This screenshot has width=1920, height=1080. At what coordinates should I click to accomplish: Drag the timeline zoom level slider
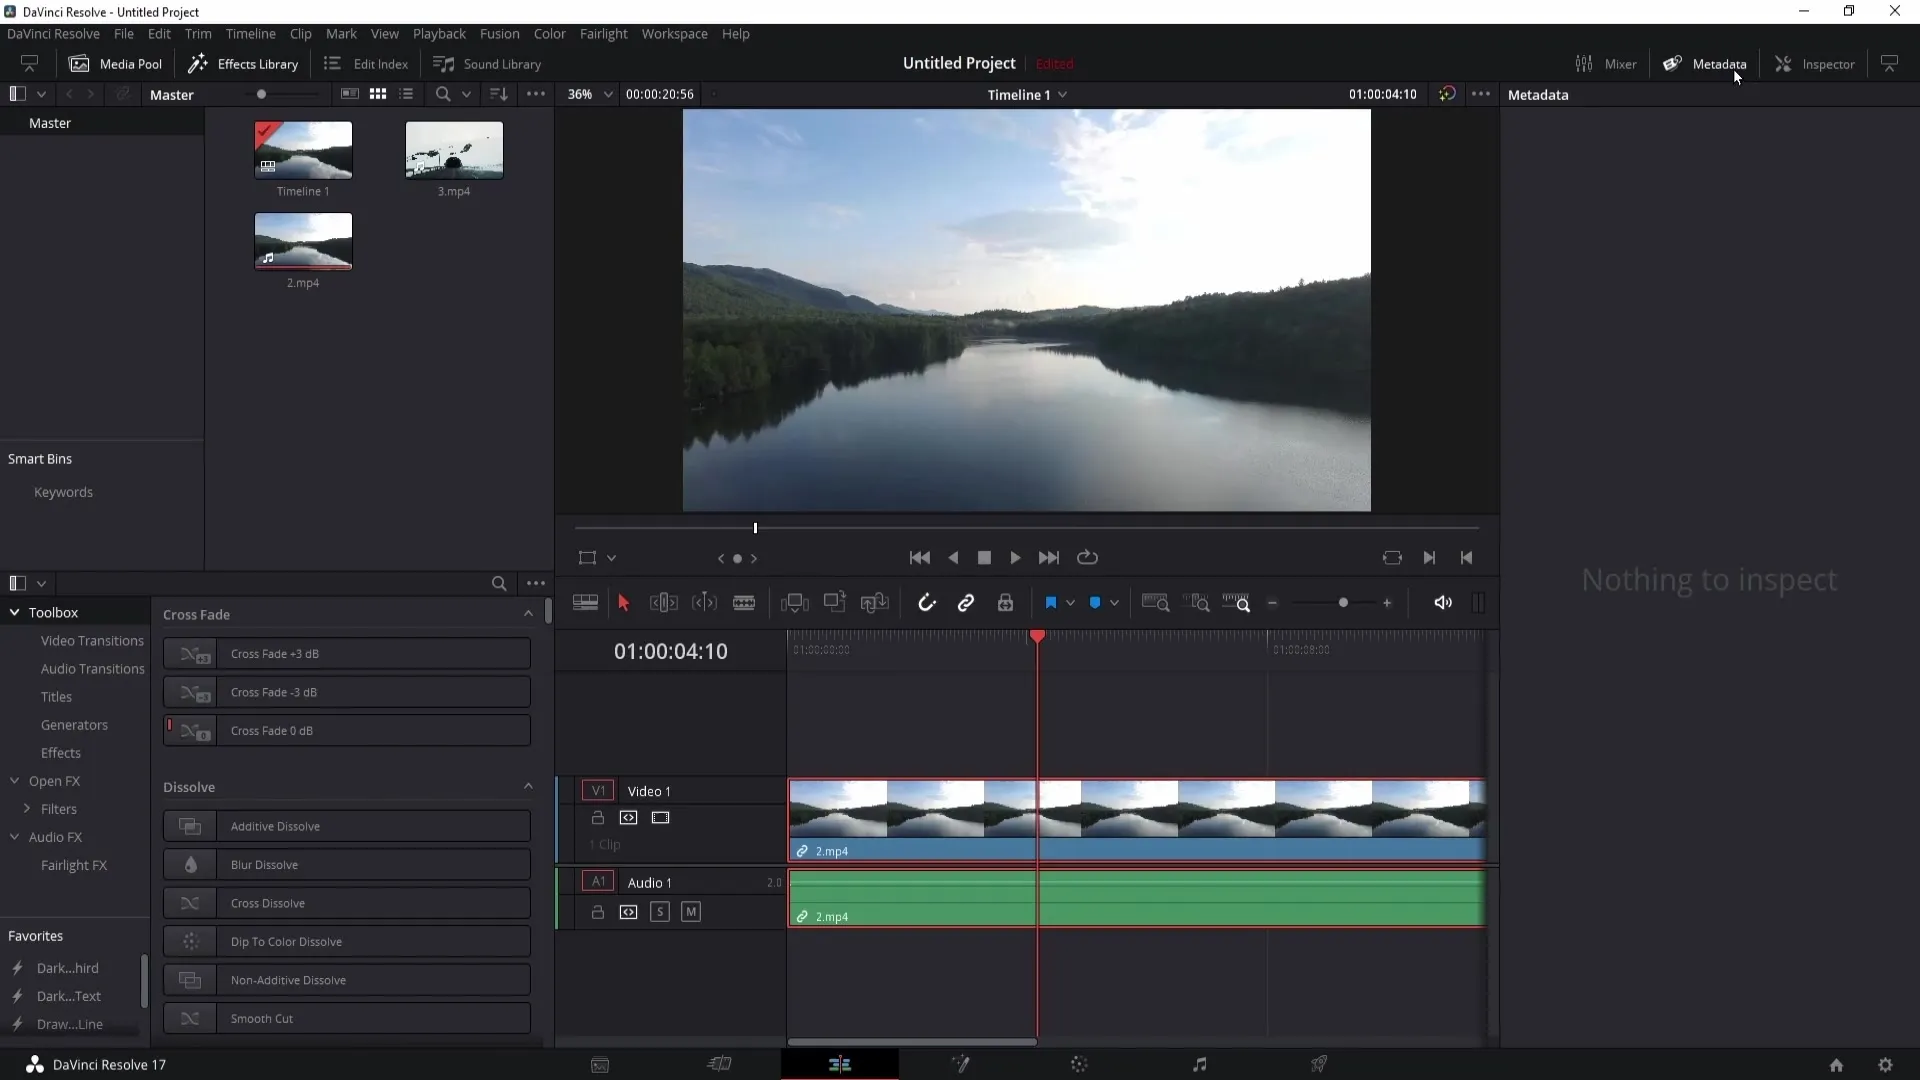pos(1345,604)
